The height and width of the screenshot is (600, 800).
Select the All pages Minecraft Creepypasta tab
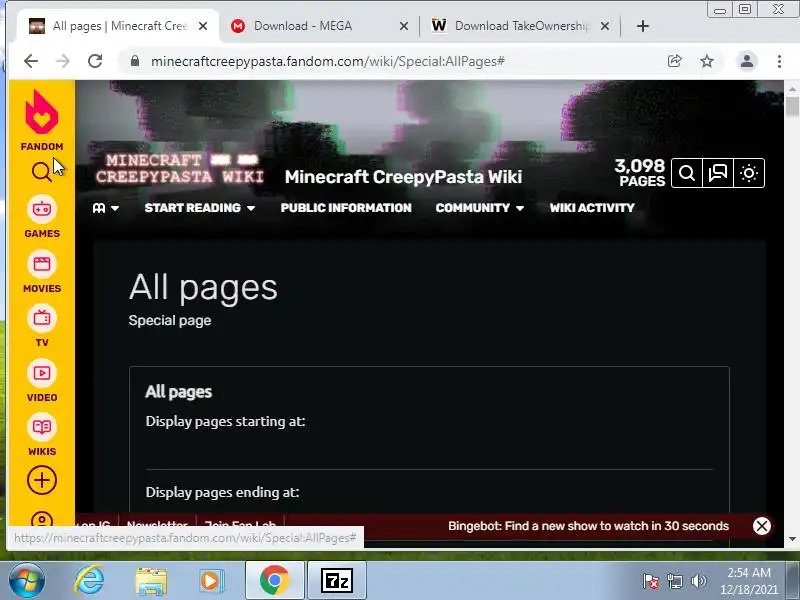[x=117, y=26]
